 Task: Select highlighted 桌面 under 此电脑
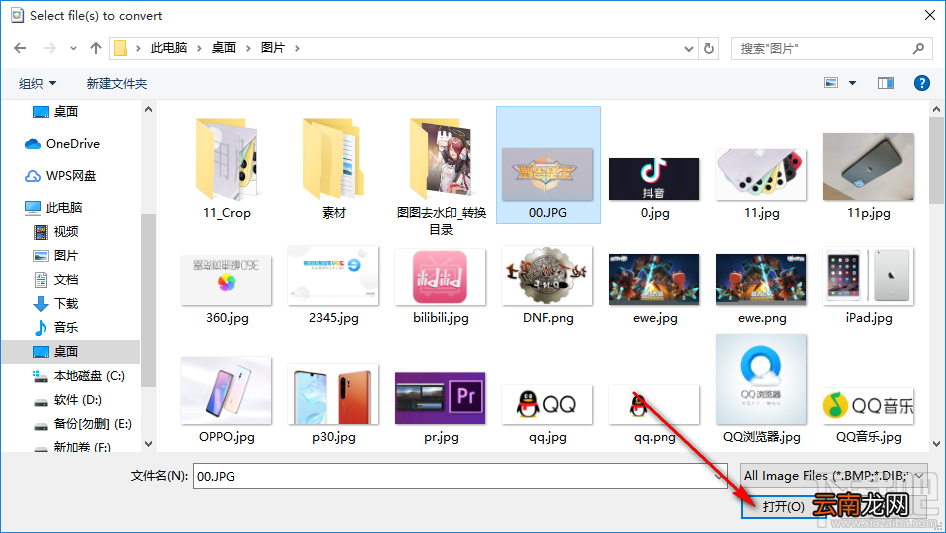point(71,351)
